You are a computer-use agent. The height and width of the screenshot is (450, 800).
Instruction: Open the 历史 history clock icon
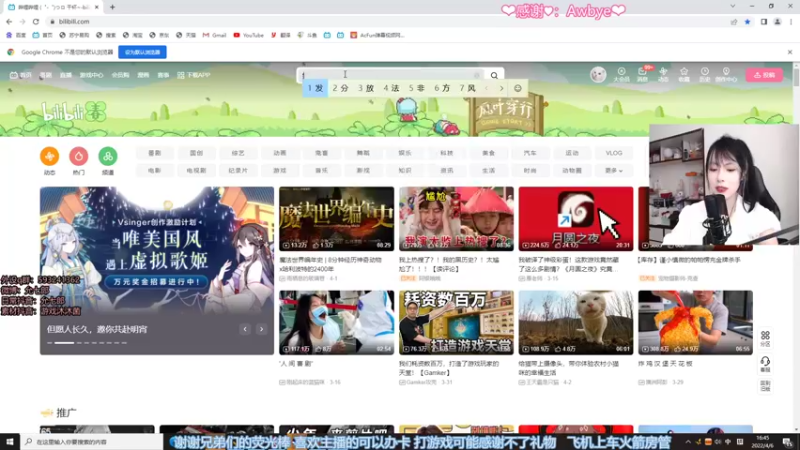(x=705, y=74)
